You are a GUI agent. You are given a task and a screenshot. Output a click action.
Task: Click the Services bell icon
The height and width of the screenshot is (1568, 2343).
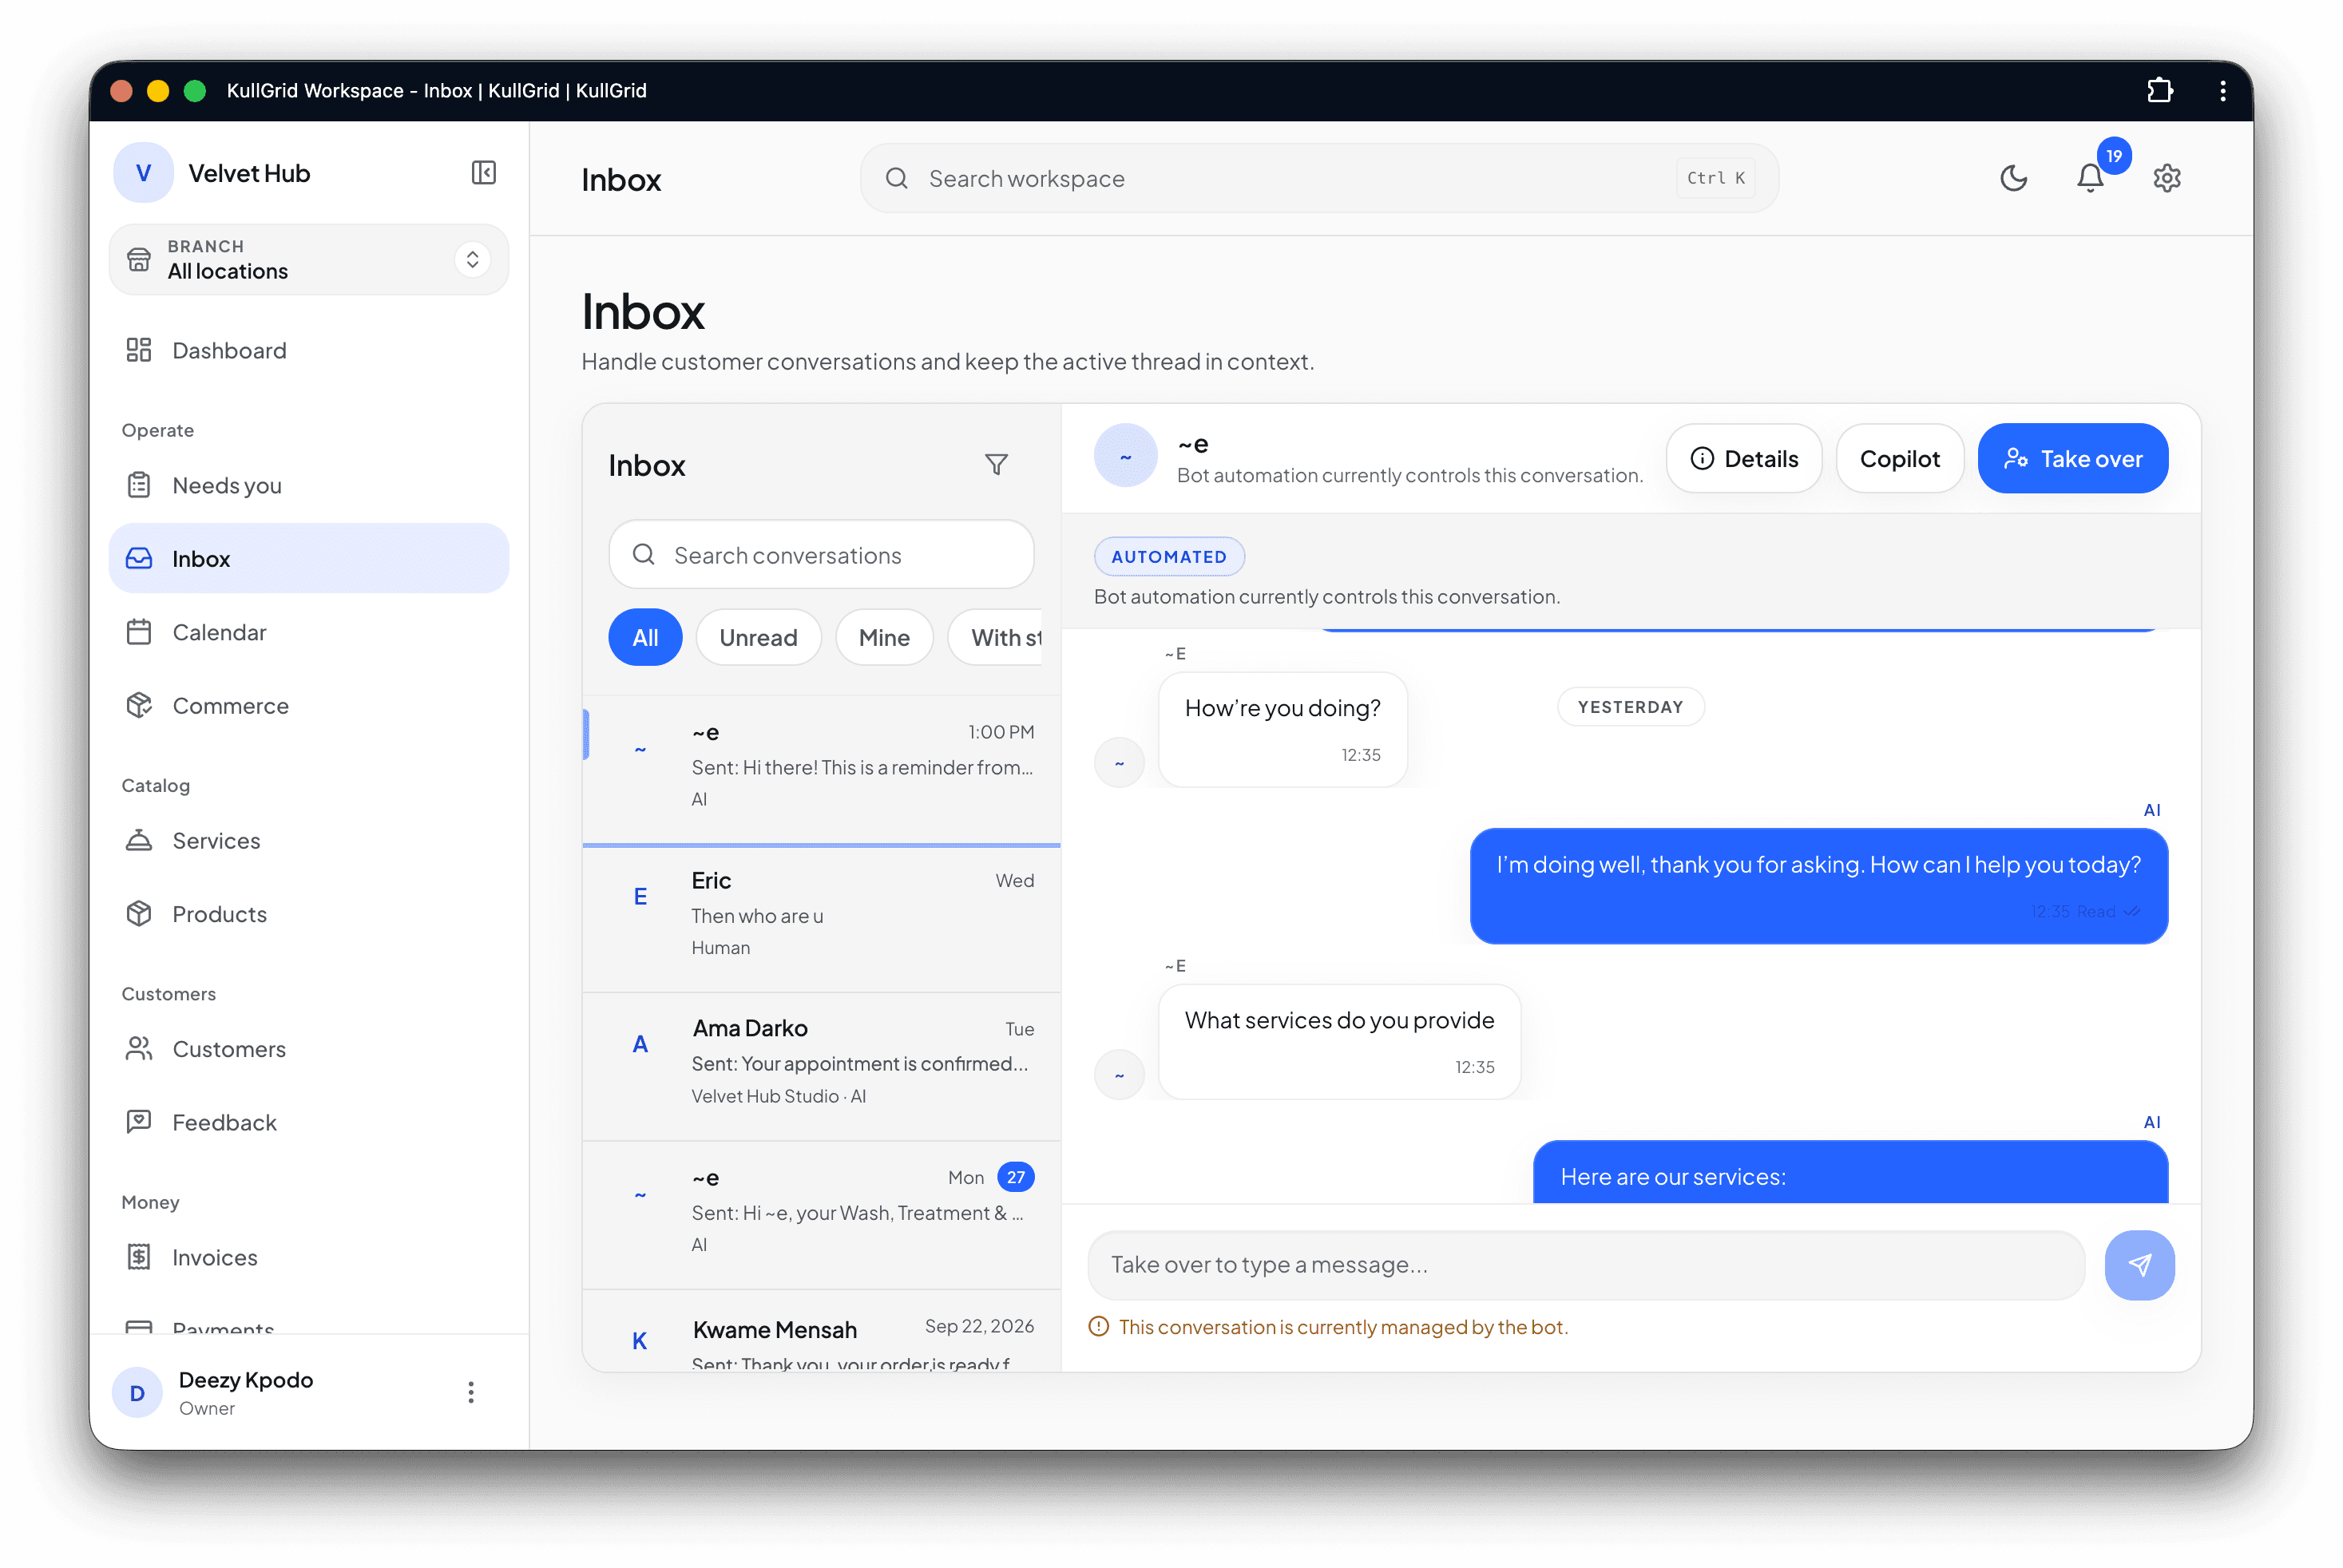pos(139,840)
